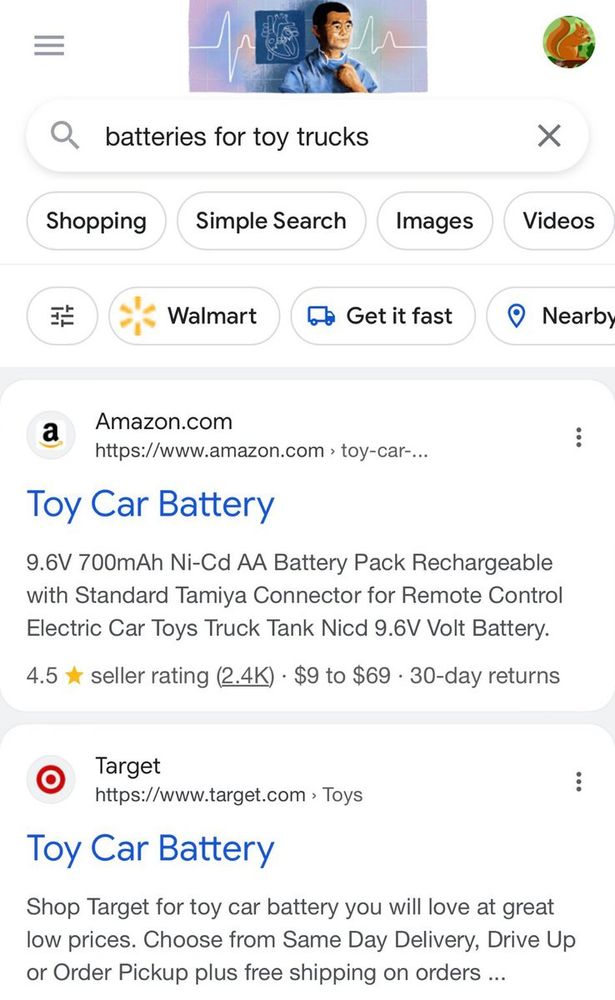Open the Simple Search tab
The image size is (615, 1000).
pyautogui.click(x=271, y=221)
